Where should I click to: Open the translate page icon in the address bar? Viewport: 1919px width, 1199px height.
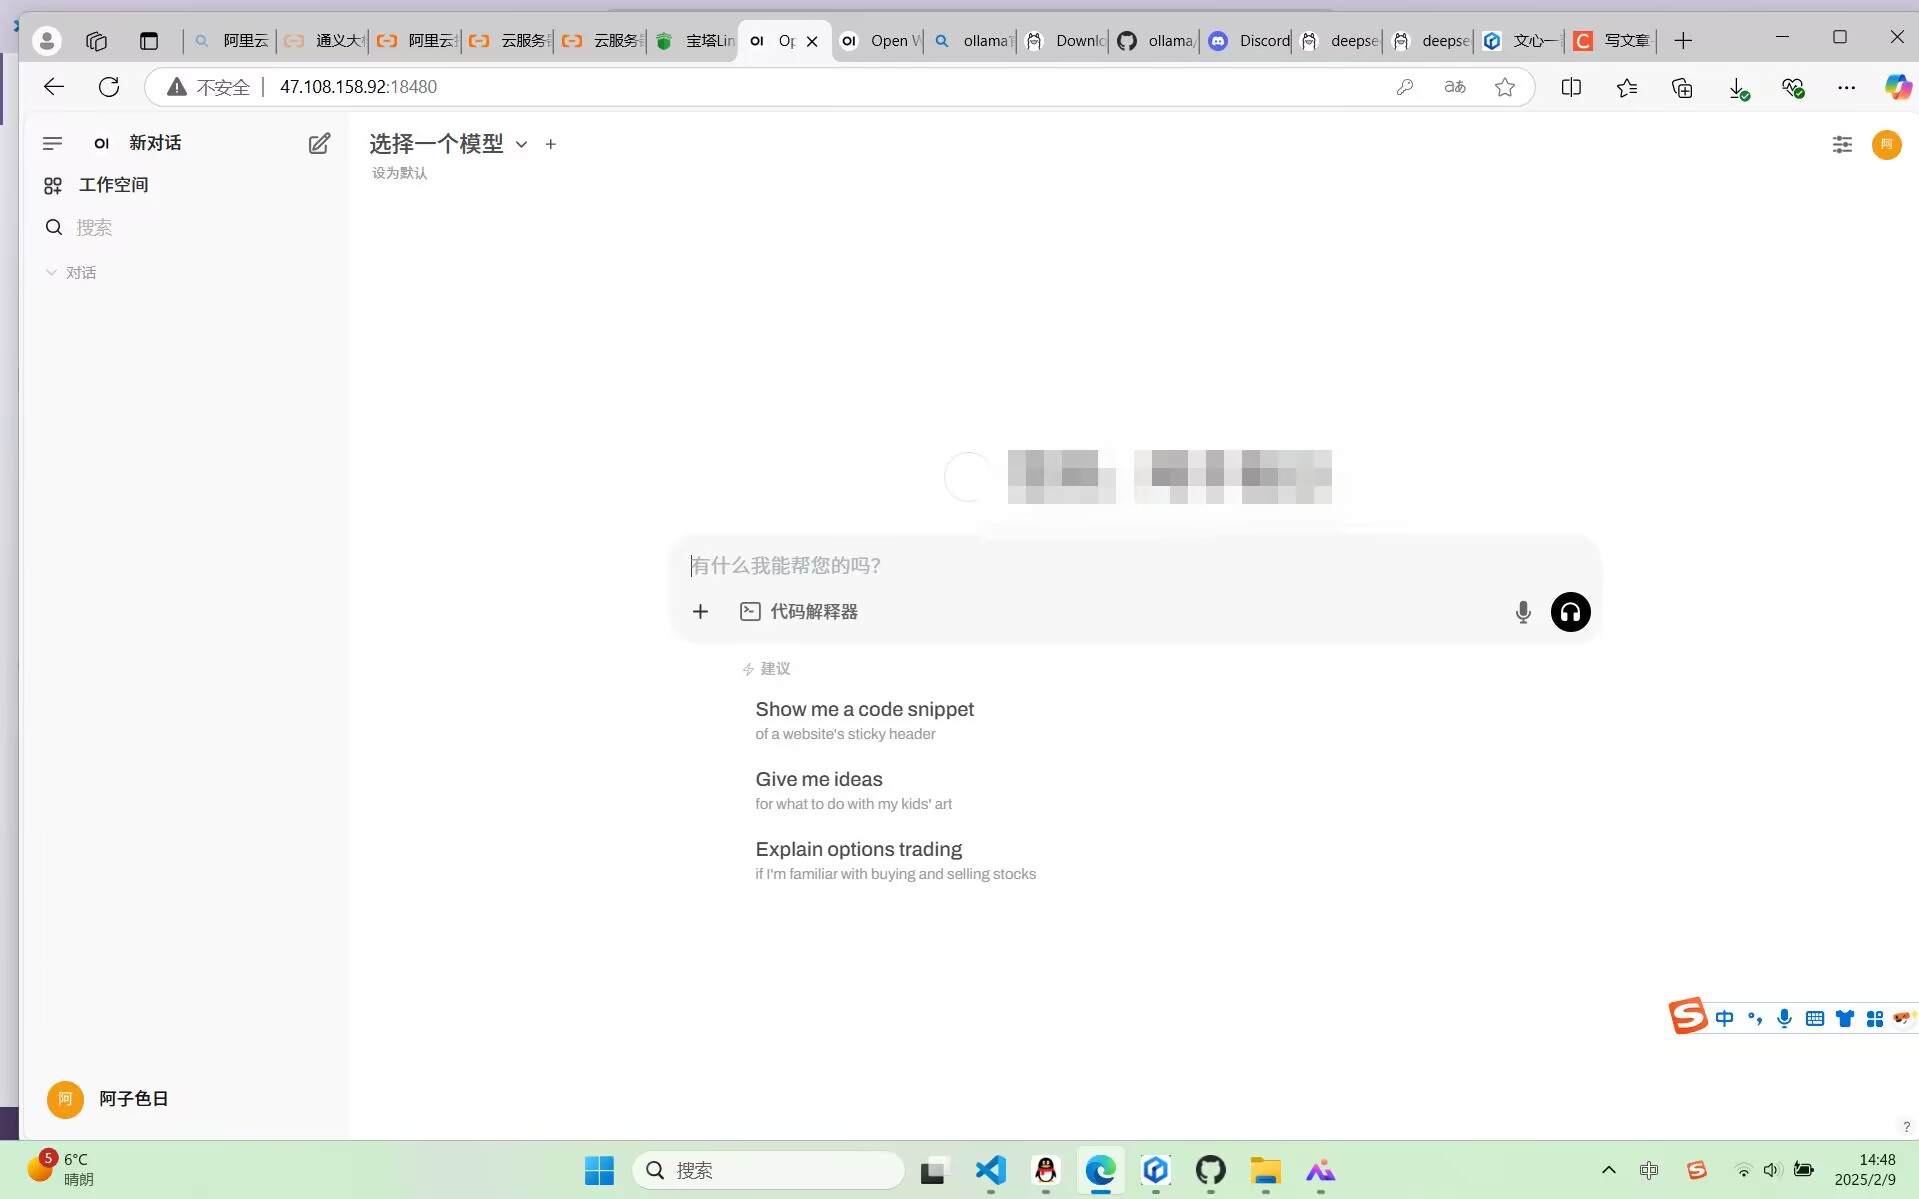coord(1455,87)
